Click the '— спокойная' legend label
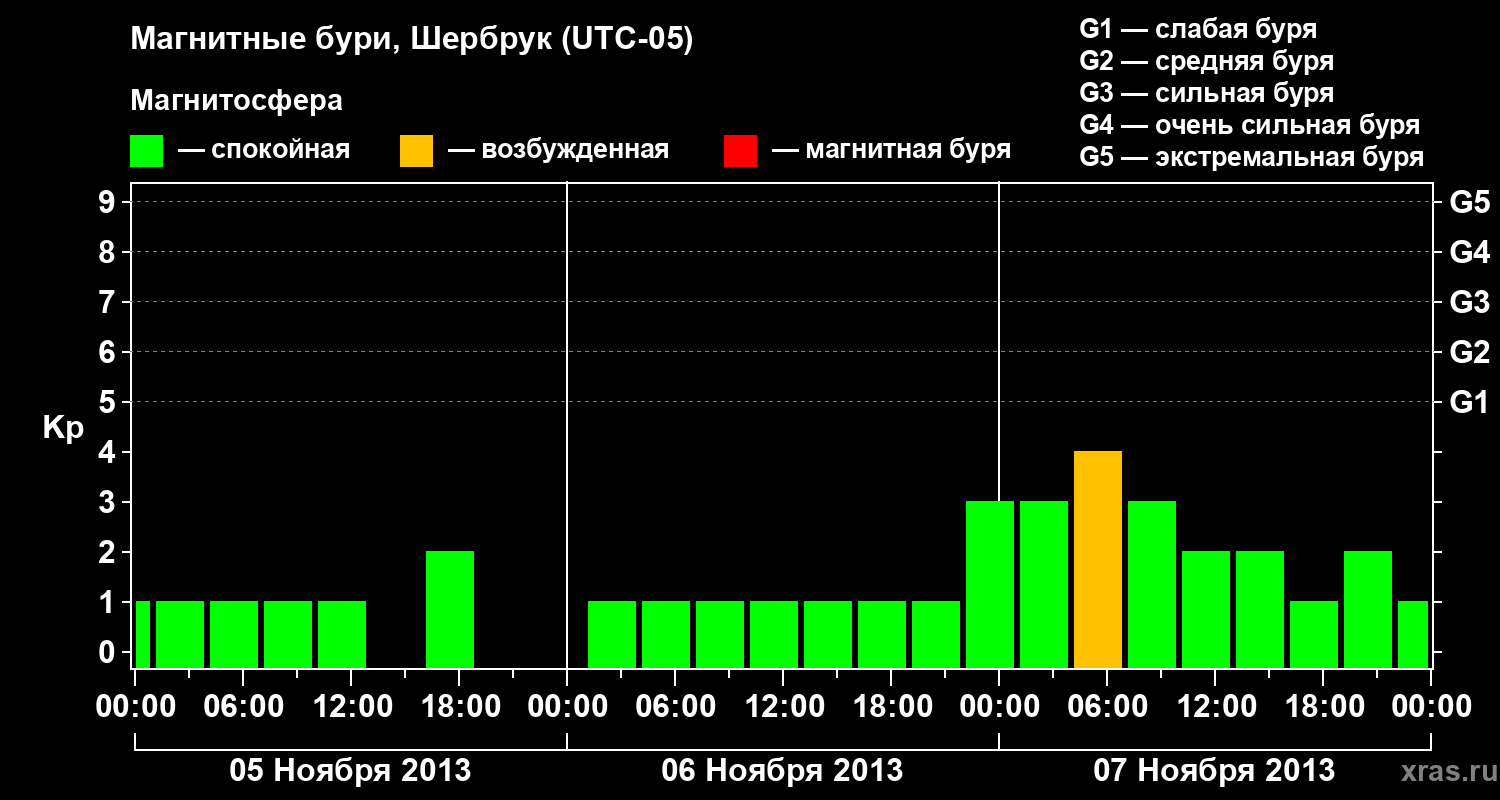The height and width of the screenshot is (800, 1500). (x=264, y=151)
